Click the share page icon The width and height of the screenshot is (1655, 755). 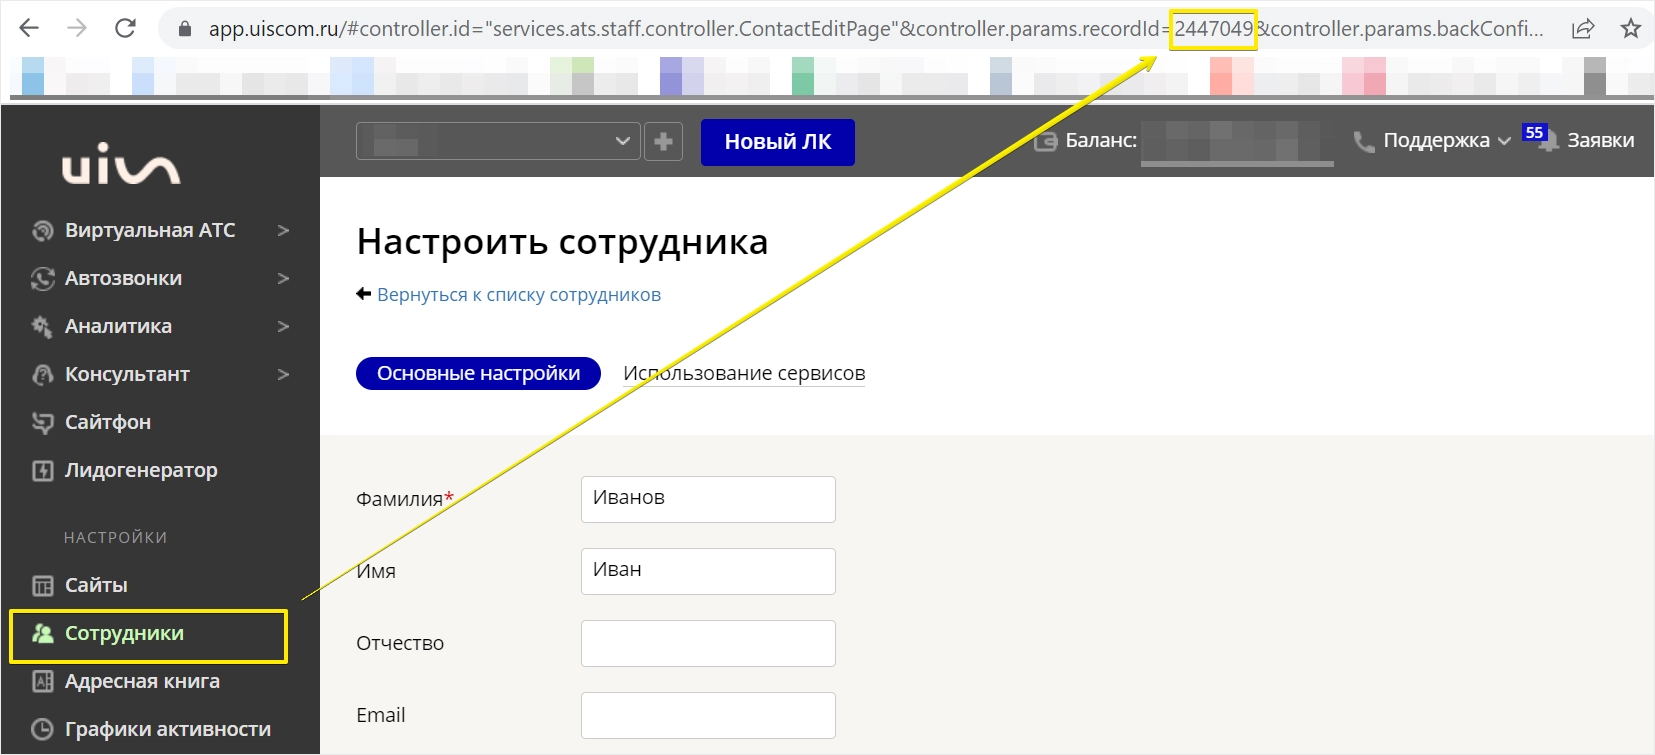[1583, 29]
